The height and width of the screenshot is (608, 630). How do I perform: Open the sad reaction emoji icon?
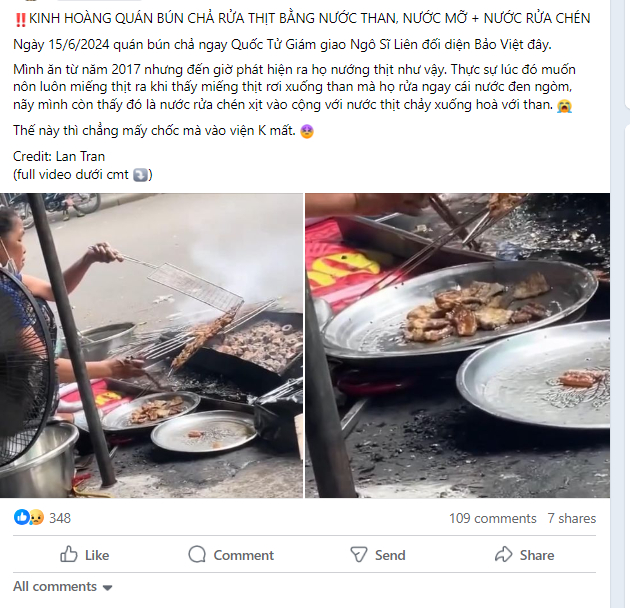coord(36,518)
